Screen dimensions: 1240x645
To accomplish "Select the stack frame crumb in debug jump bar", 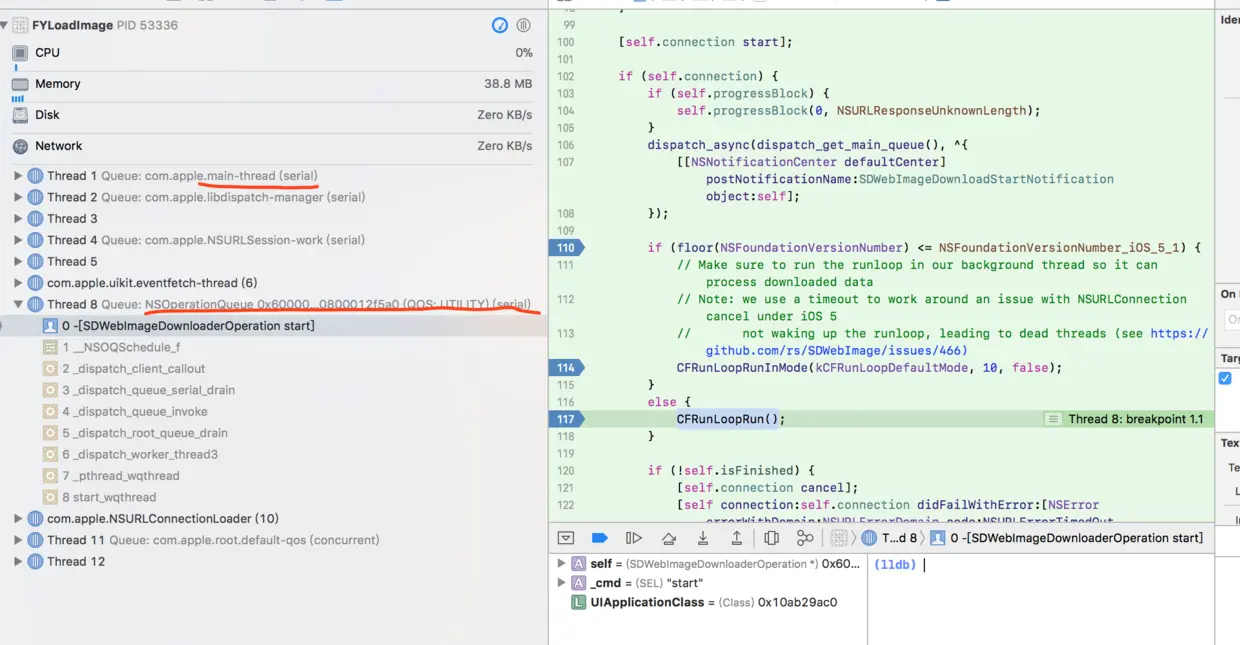I will point(1066,538).
